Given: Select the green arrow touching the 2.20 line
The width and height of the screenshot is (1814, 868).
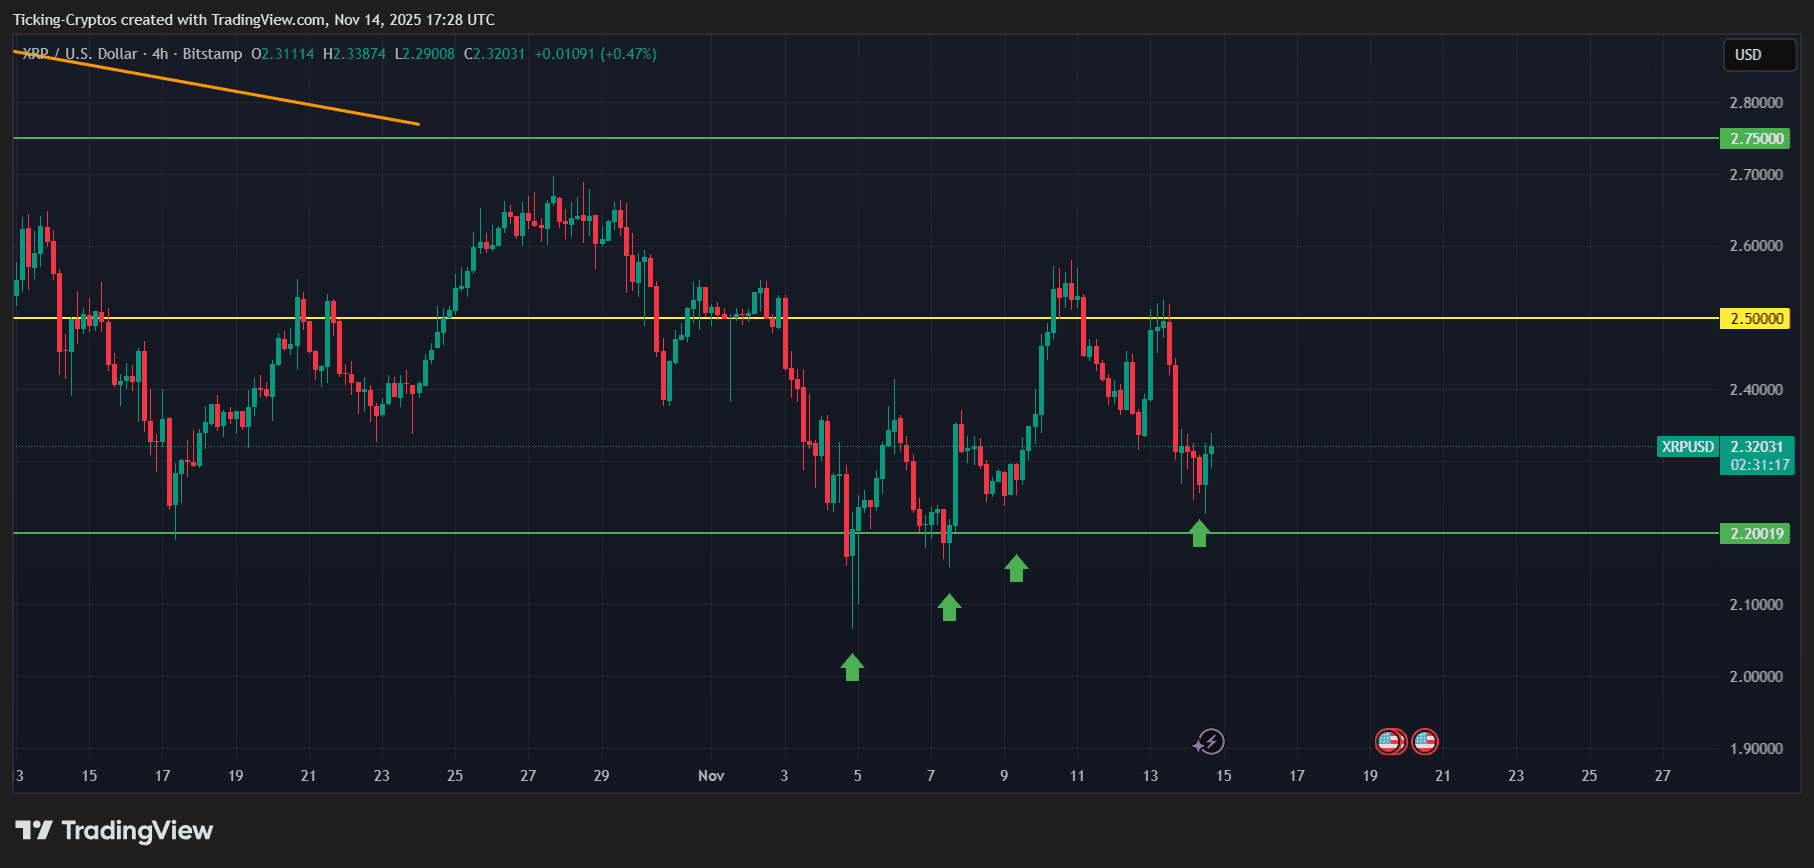Looking at the screenshot, I should (1199, 534).
